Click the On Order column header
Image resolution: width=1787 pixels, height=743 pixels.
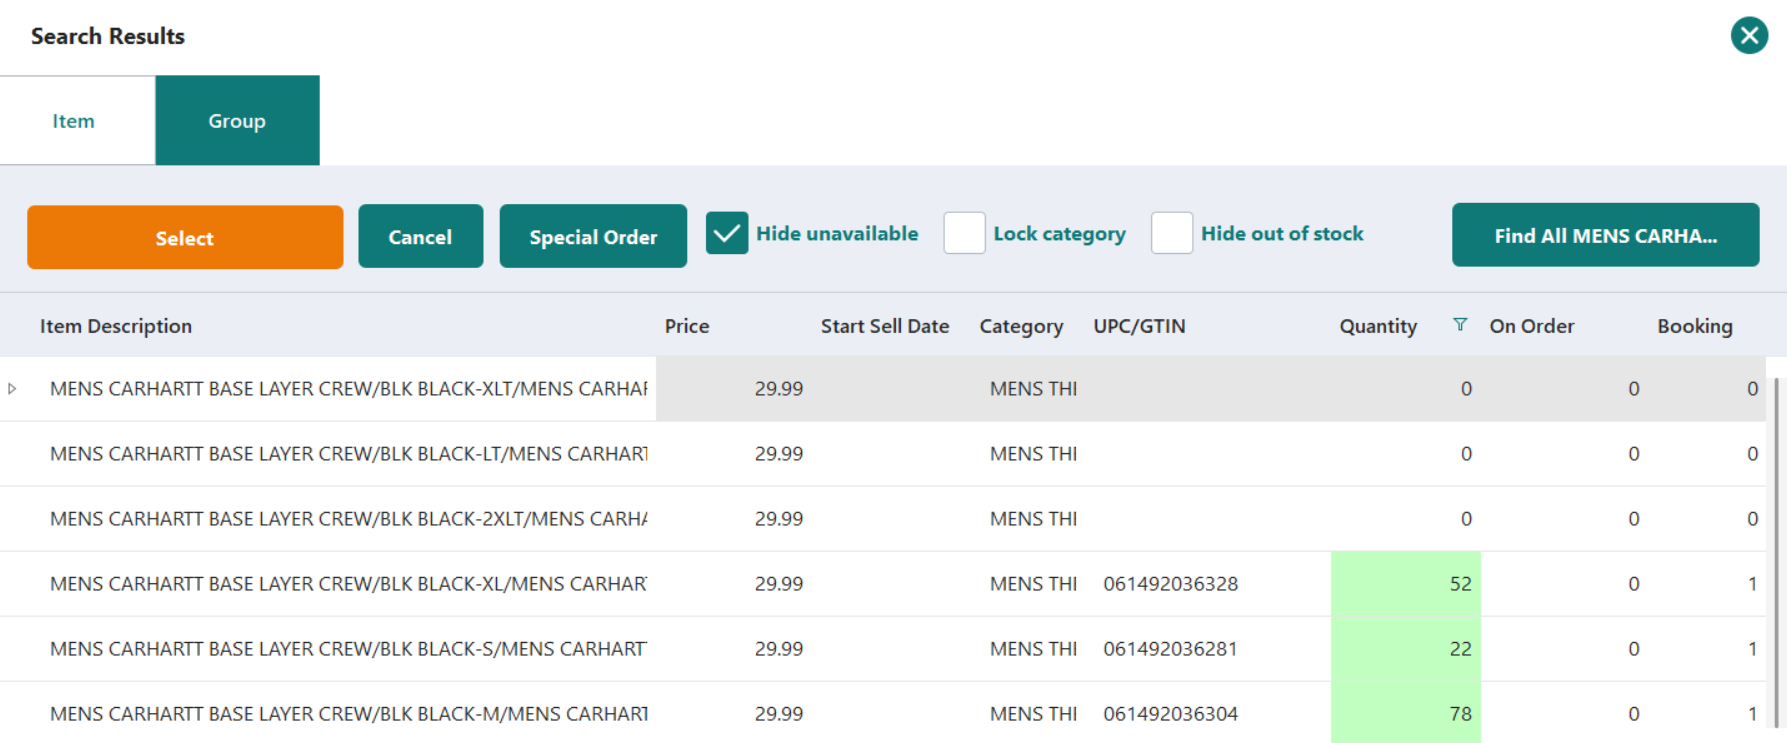click(1531, 326)
